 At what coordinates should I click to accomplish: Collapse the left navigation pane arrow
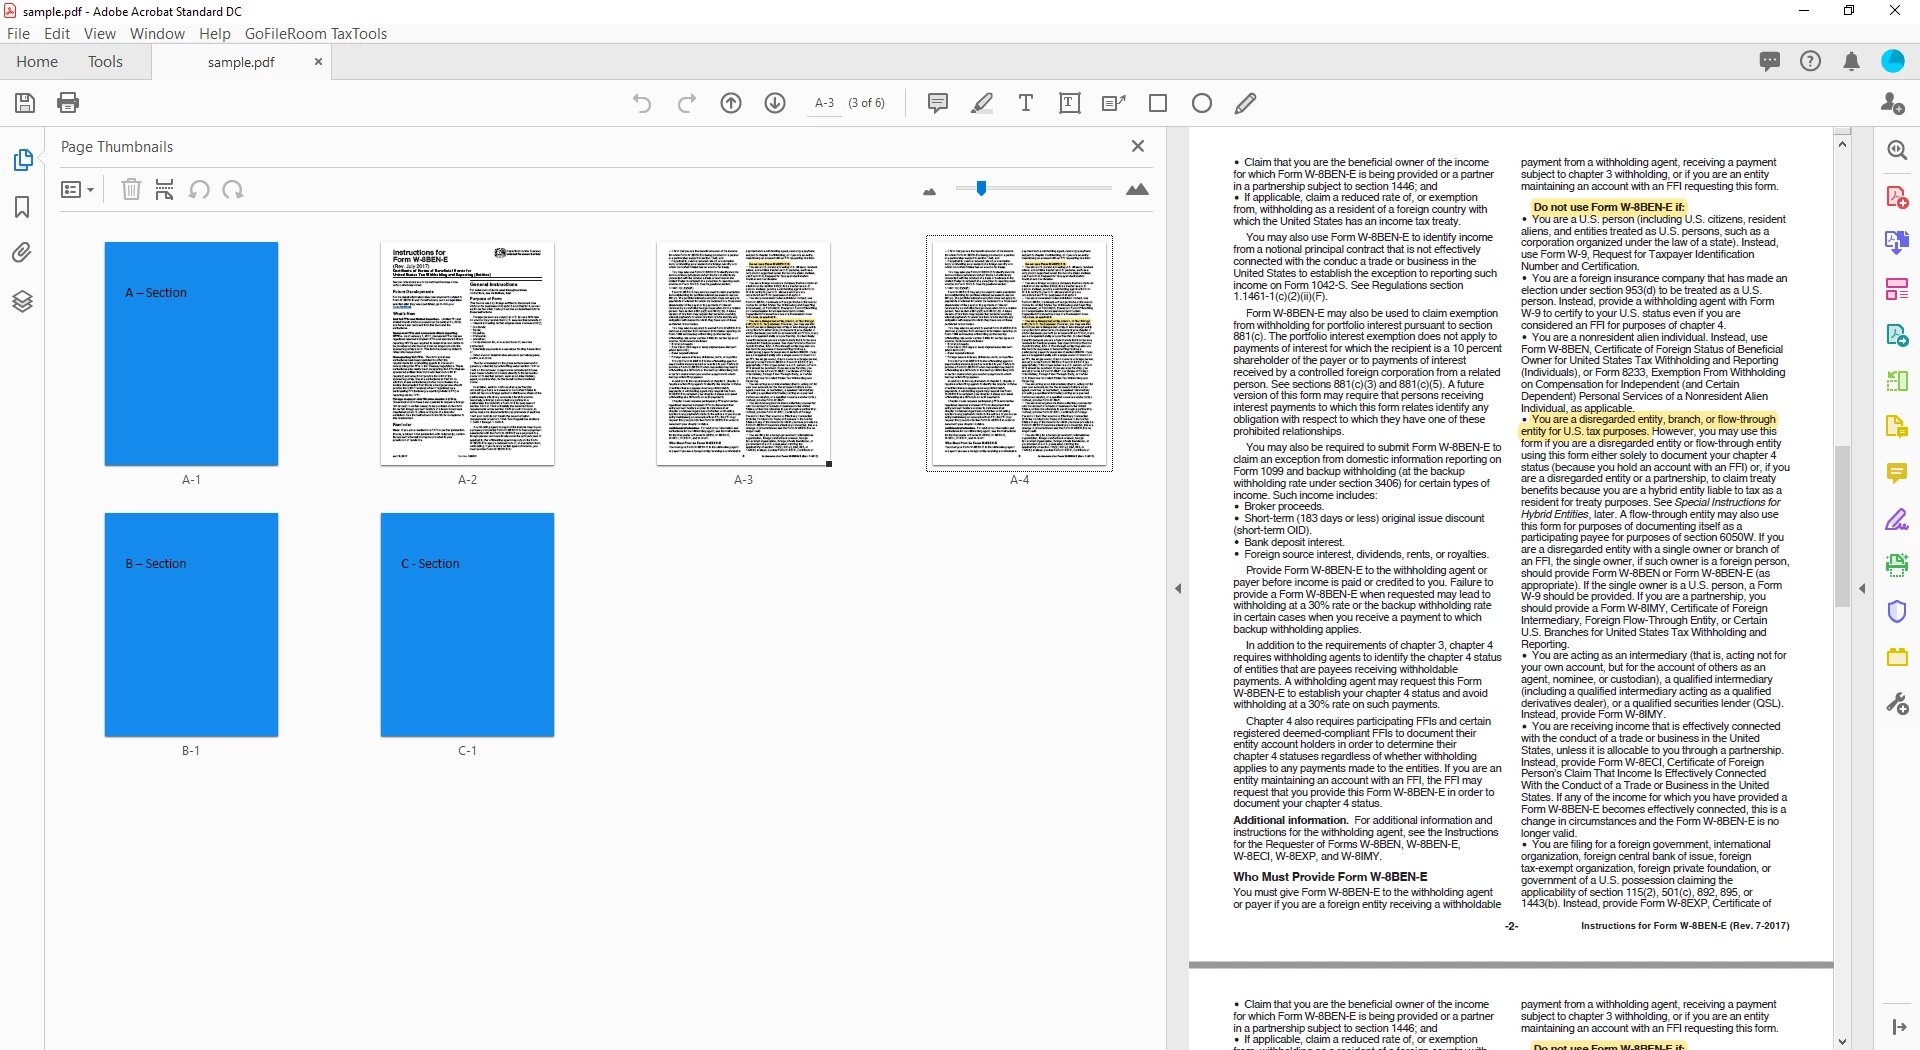pos(1178,588)
